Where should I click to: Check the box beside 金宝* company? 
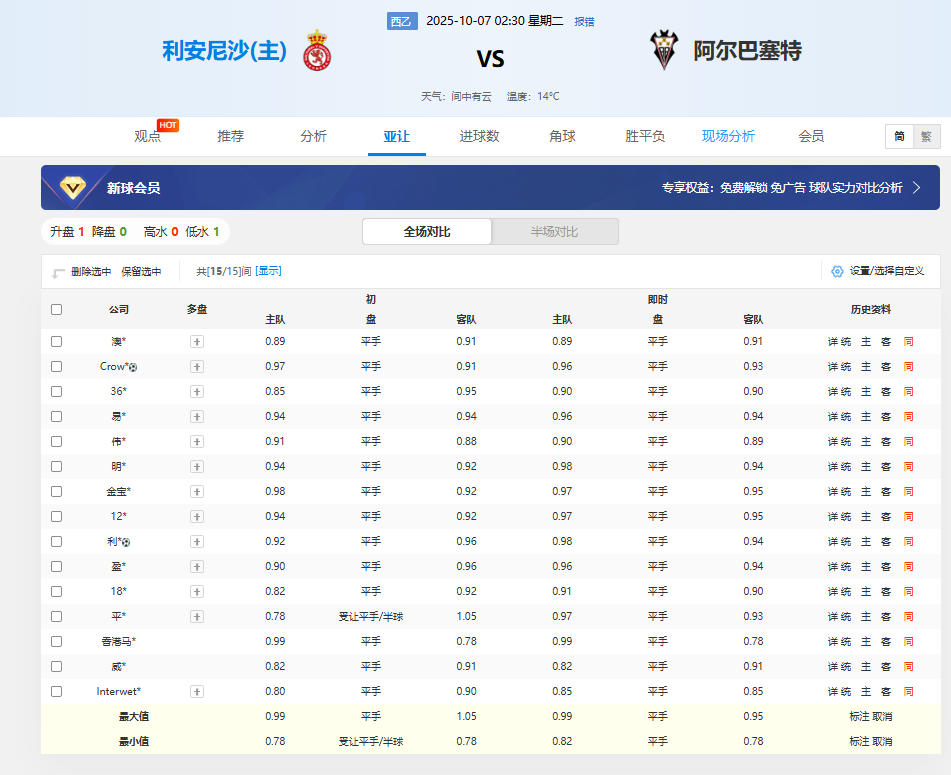(x=57, y=491)
